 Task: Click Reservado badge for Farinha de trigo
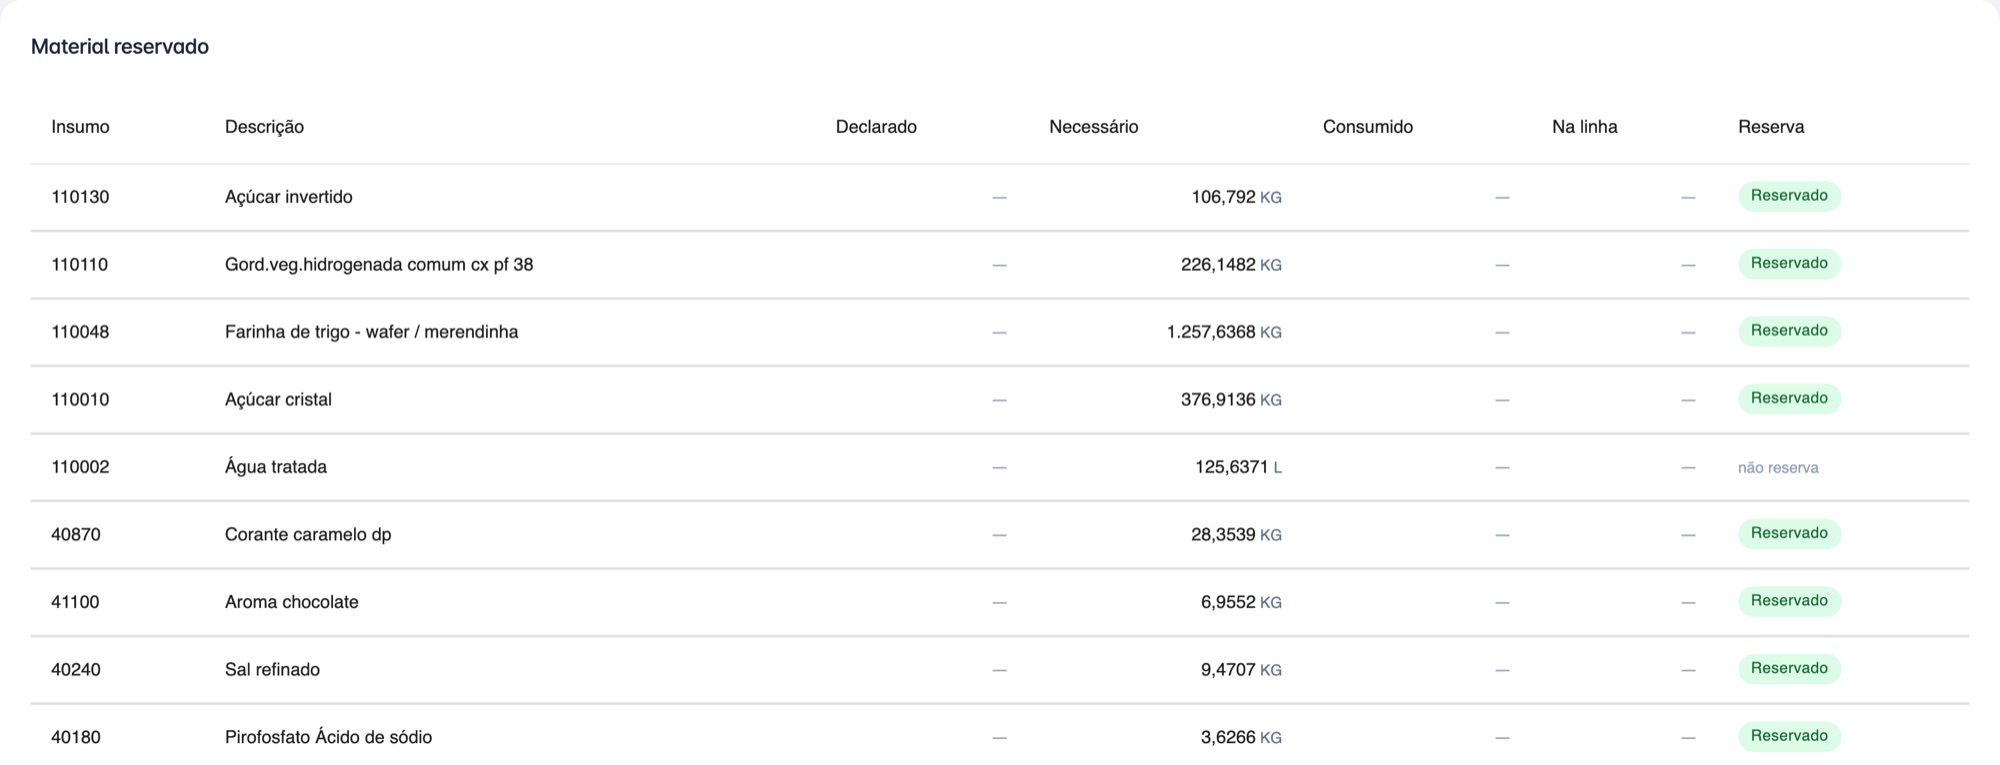(x=1789, y=331)
